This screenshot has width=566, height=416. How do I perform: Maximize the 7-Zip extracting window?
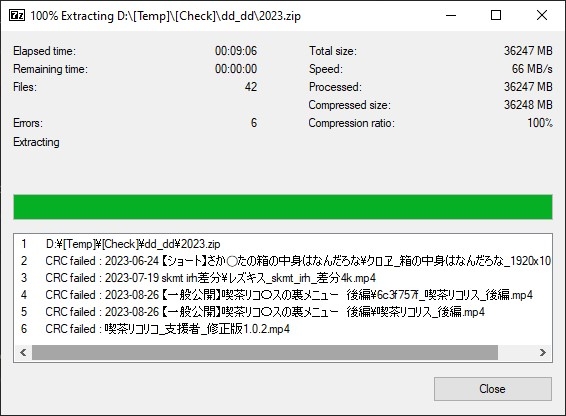496,16
